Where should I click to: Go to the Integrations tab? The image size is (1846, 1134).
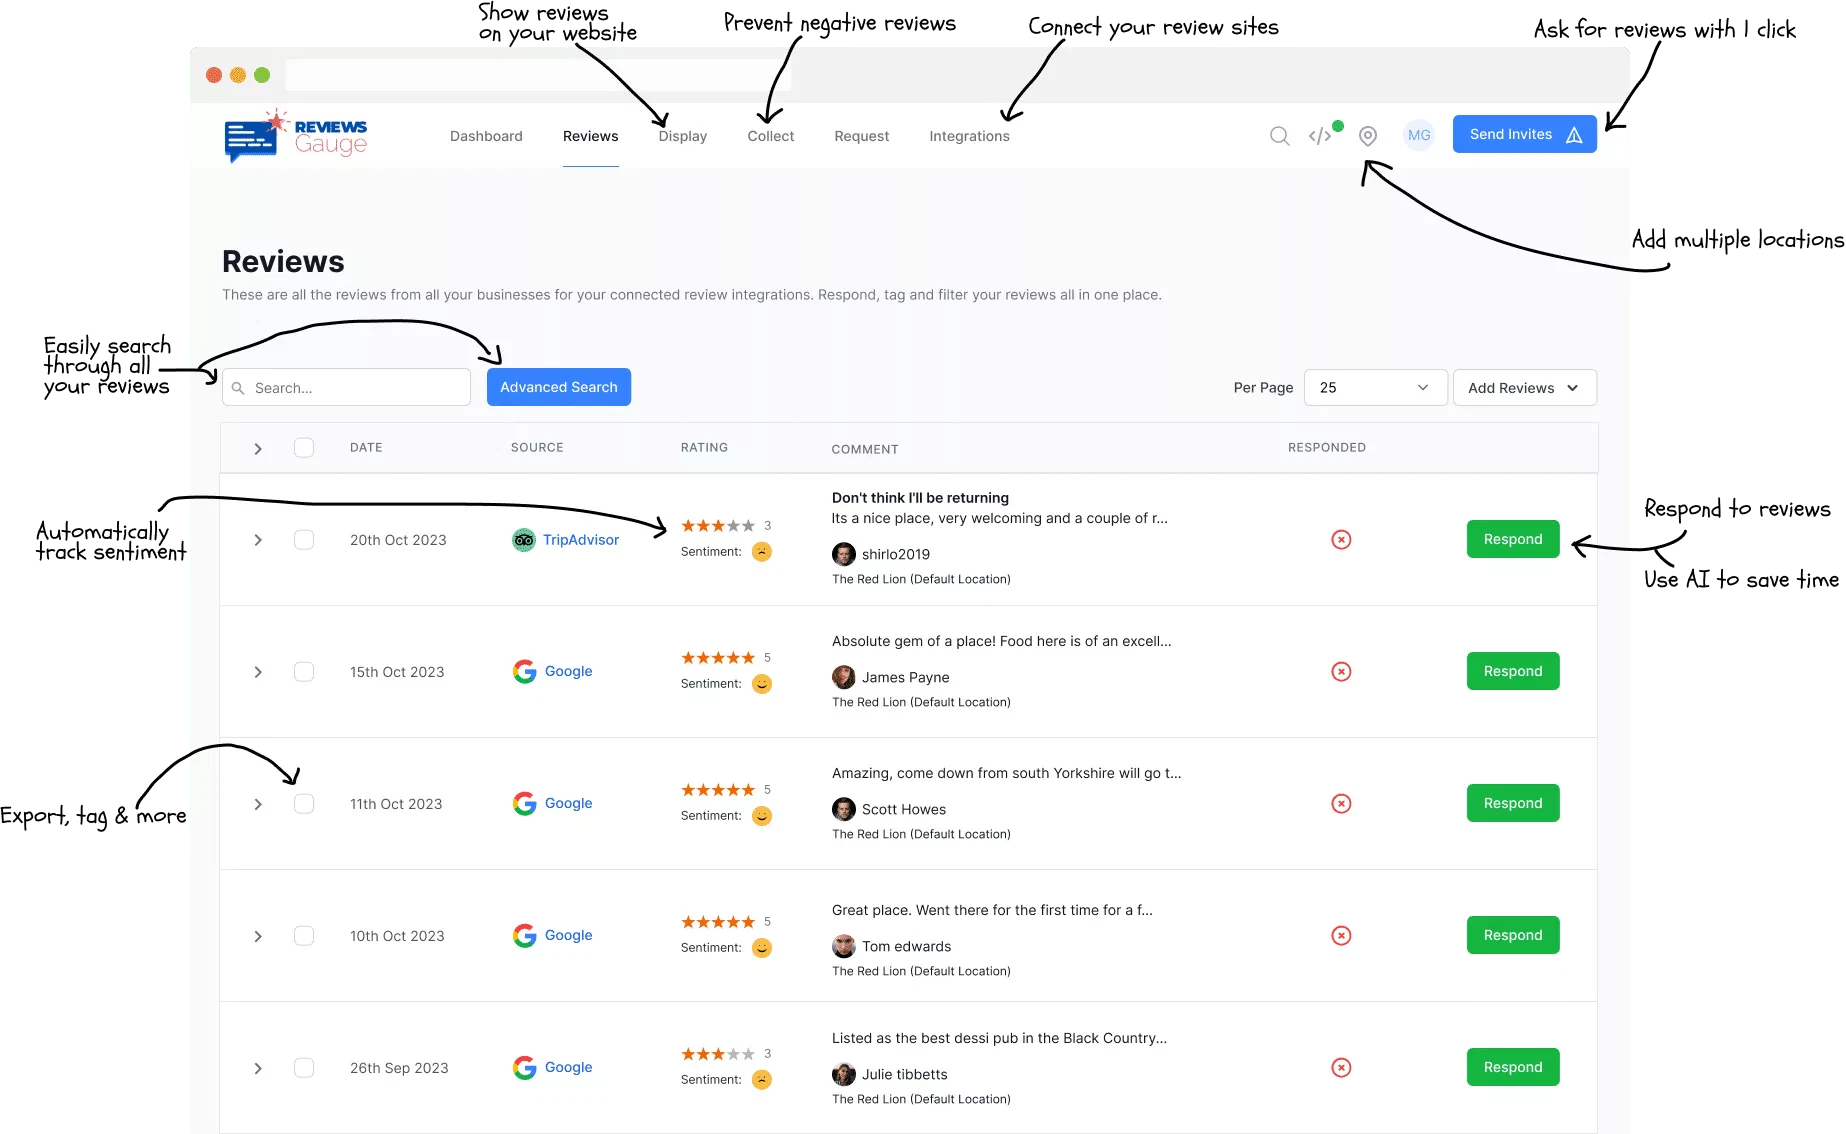click(x=969, y=136)
